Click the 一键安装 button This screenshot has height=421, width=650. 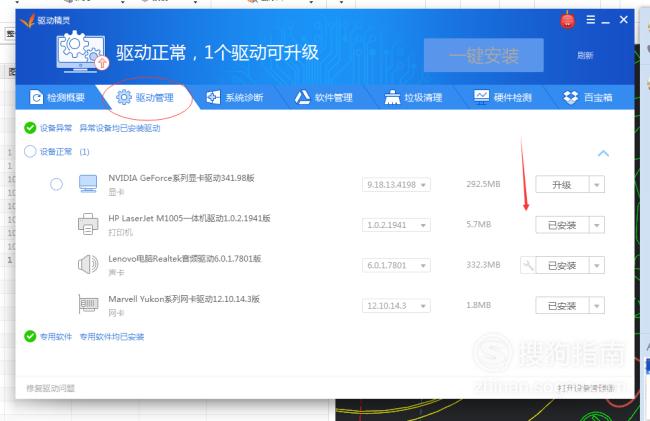[484, 55]
